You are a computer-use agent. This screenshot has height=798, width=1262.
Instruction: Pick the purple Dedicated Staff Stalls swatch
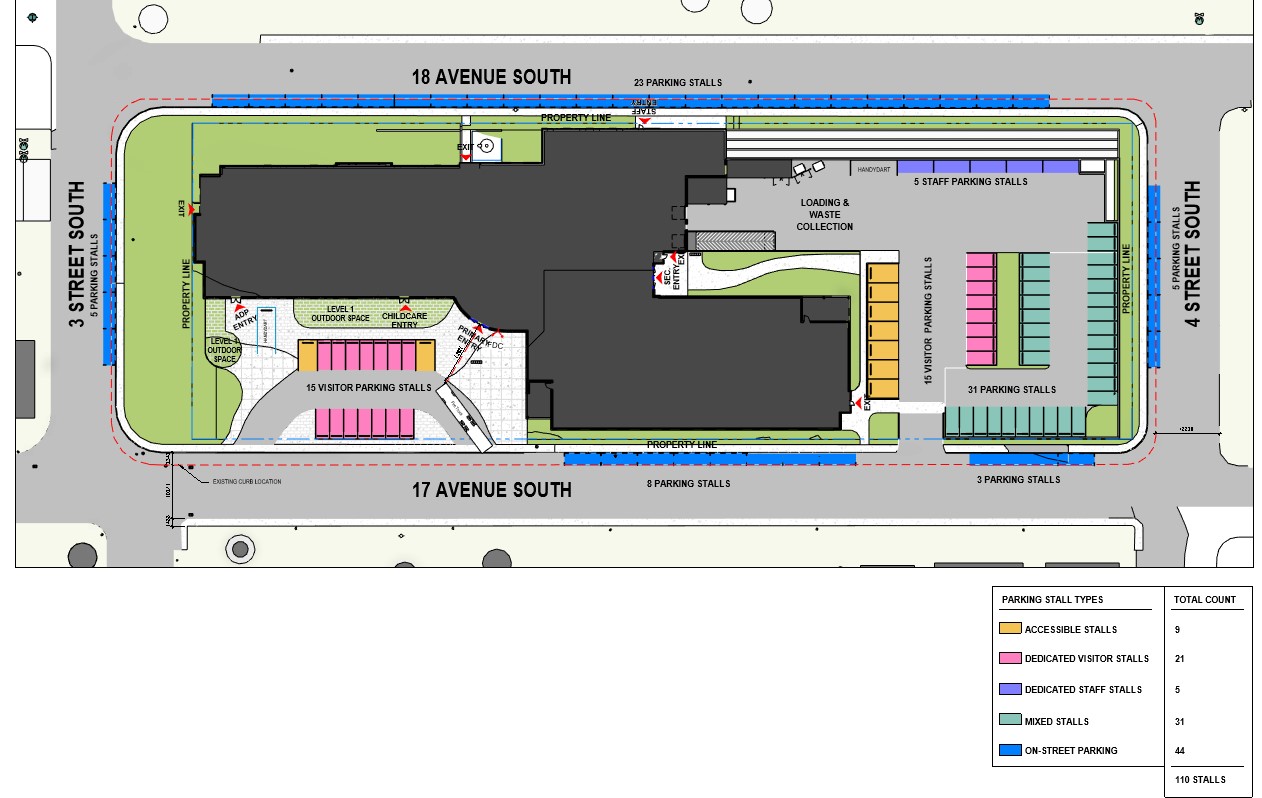tap(1009, 690)
